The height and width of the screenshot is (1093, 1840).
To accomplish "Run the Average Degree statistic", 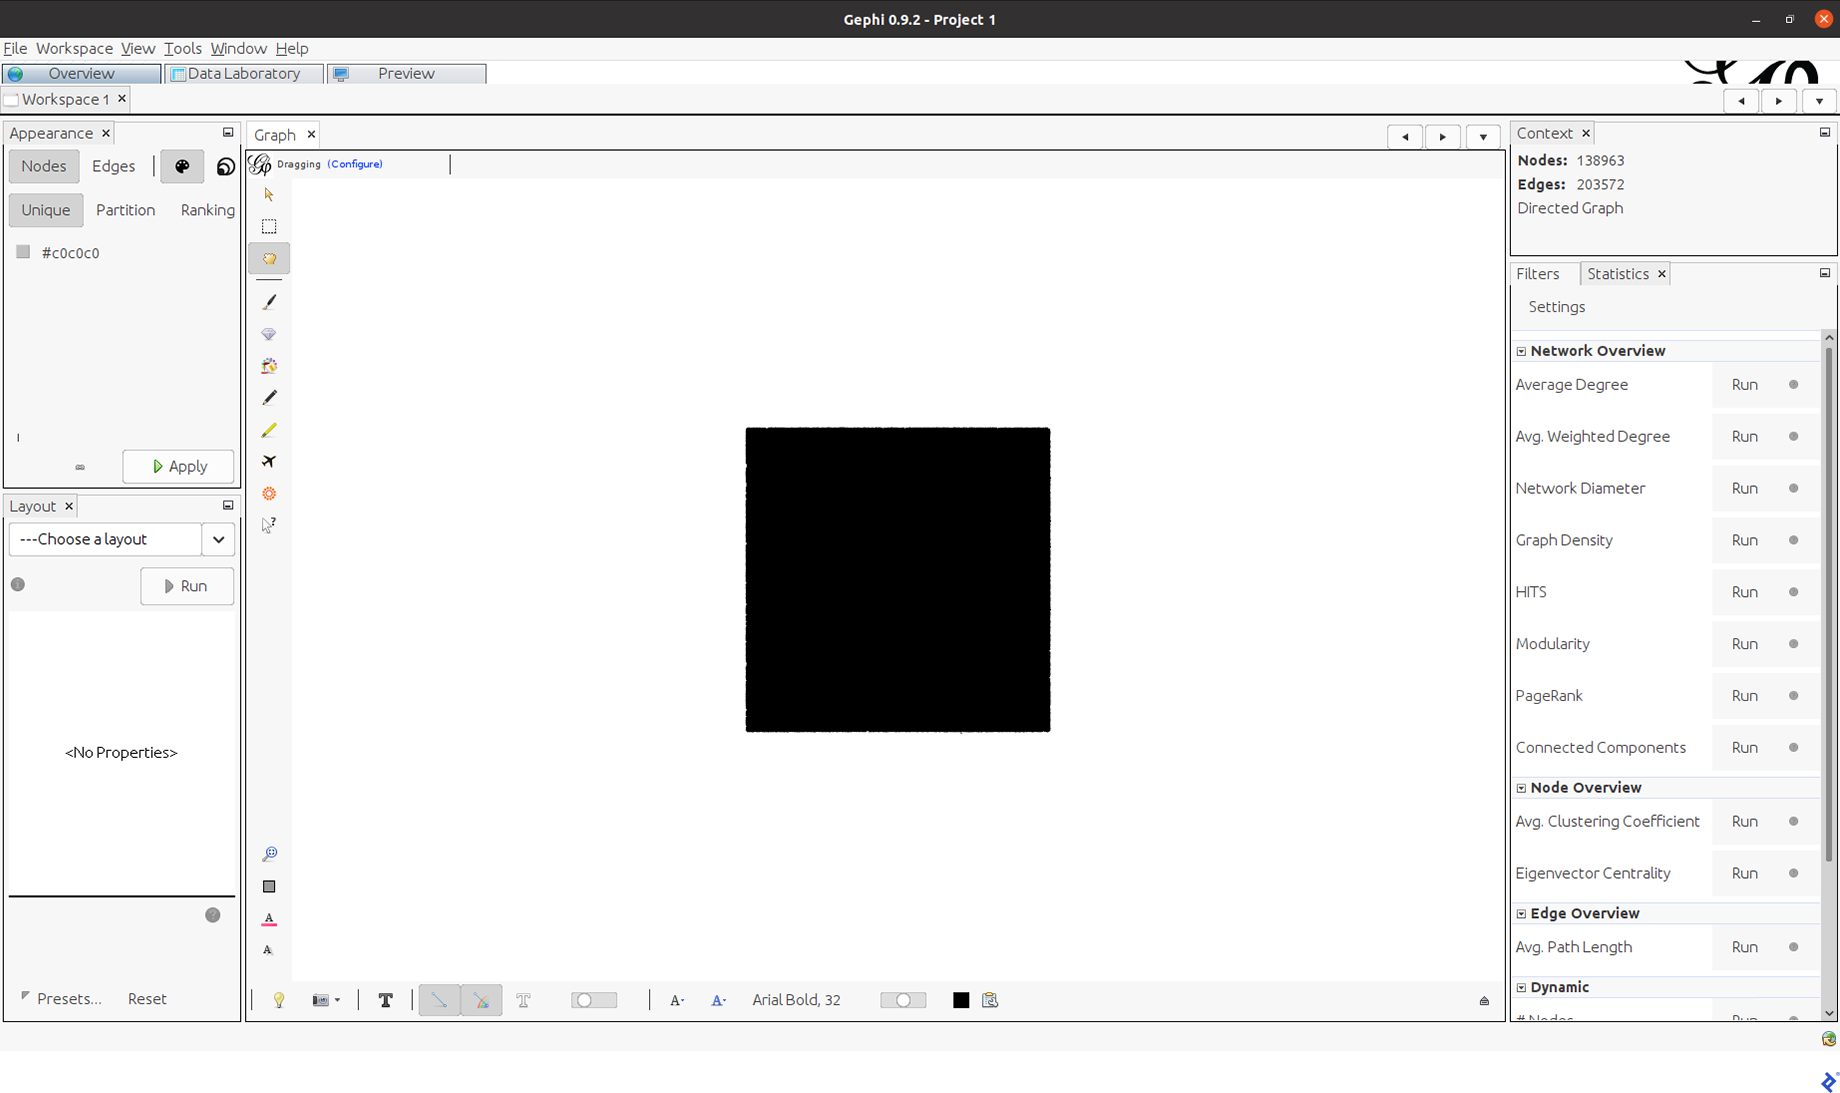I will [x=1745, y=385].
